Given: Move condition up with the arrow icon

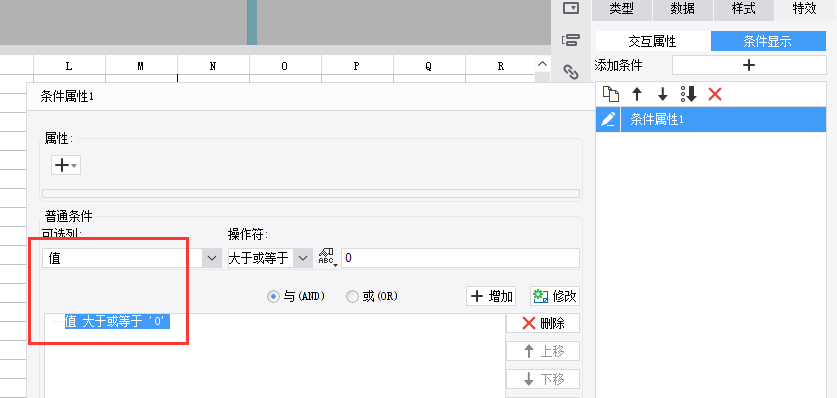Looking at the screenshot, I should tap(637, 94).
